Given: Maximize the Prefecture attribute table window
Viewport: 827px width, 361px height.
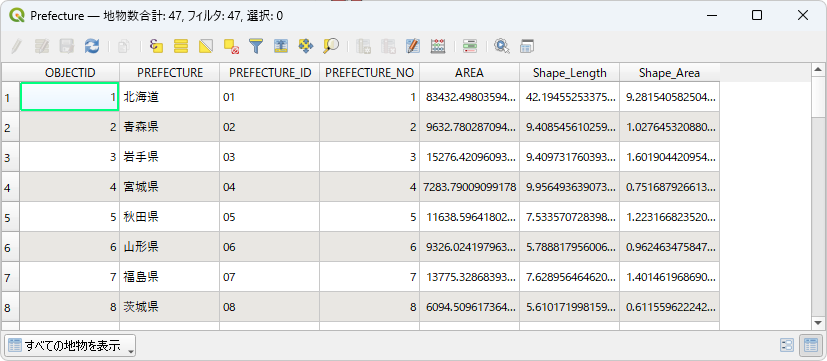Looking at the screenshot, I should tap(757, 15).
